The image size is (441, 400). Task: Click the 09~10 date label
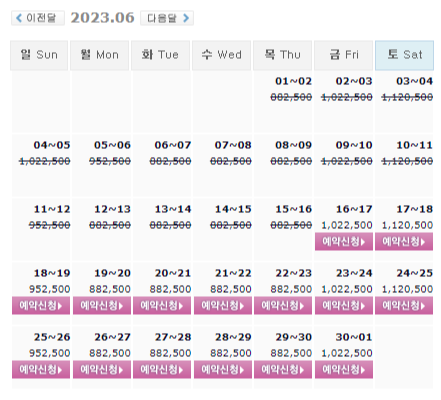pos(354,145)
